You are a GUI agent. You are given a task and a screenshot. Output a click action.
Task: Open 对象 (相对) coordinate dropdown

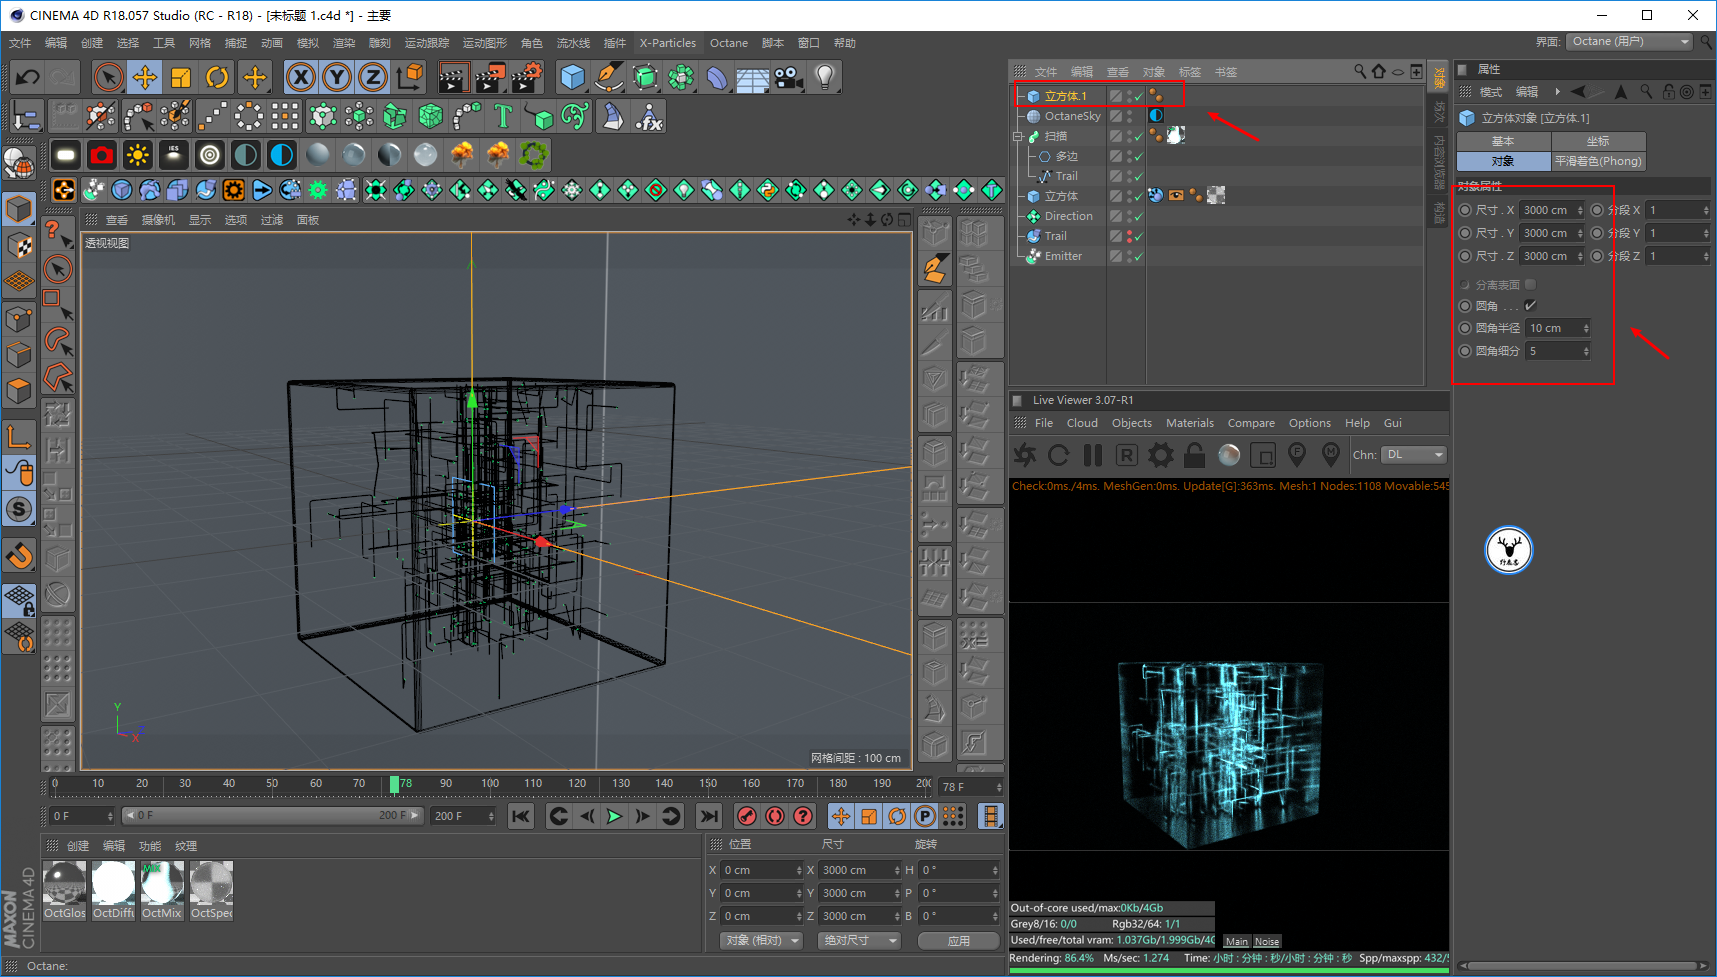coord(762,940)
